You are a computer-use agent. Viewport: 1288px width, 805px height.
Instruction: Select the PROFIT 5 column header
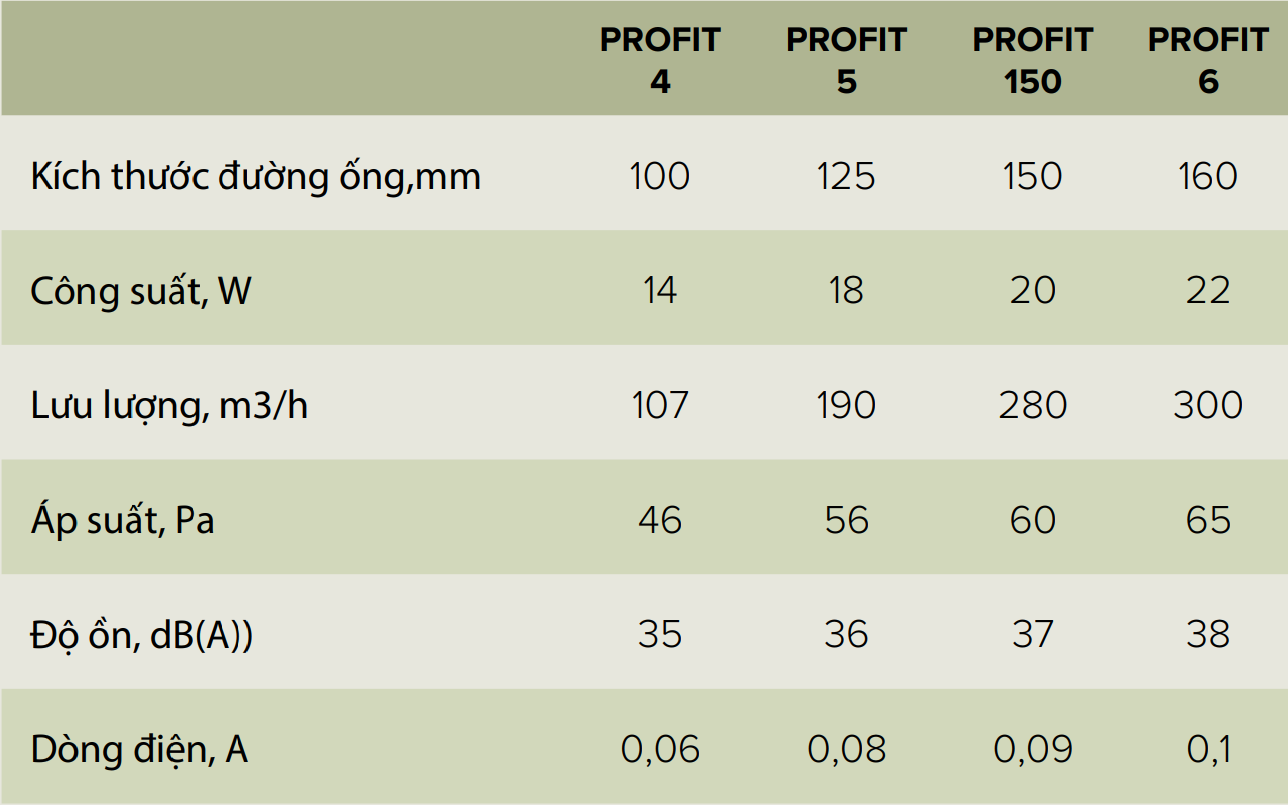[x=846, y=60]
